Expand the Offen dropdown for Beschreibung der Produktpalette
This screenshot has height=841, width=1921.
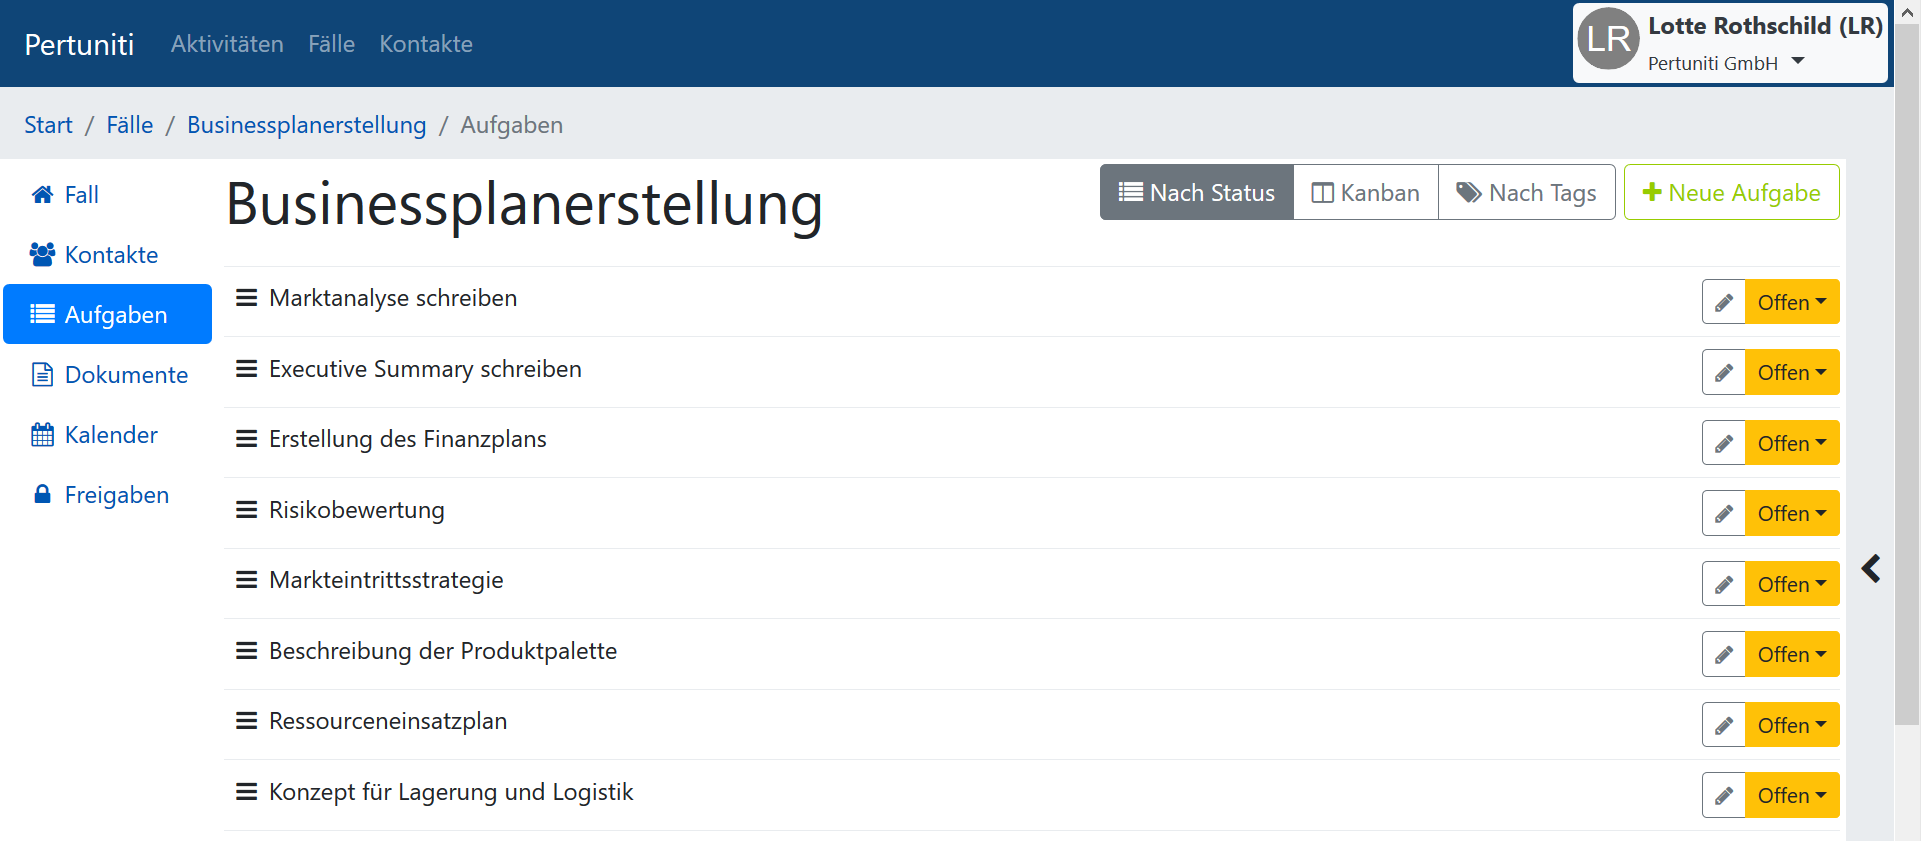click(1792, 654)
